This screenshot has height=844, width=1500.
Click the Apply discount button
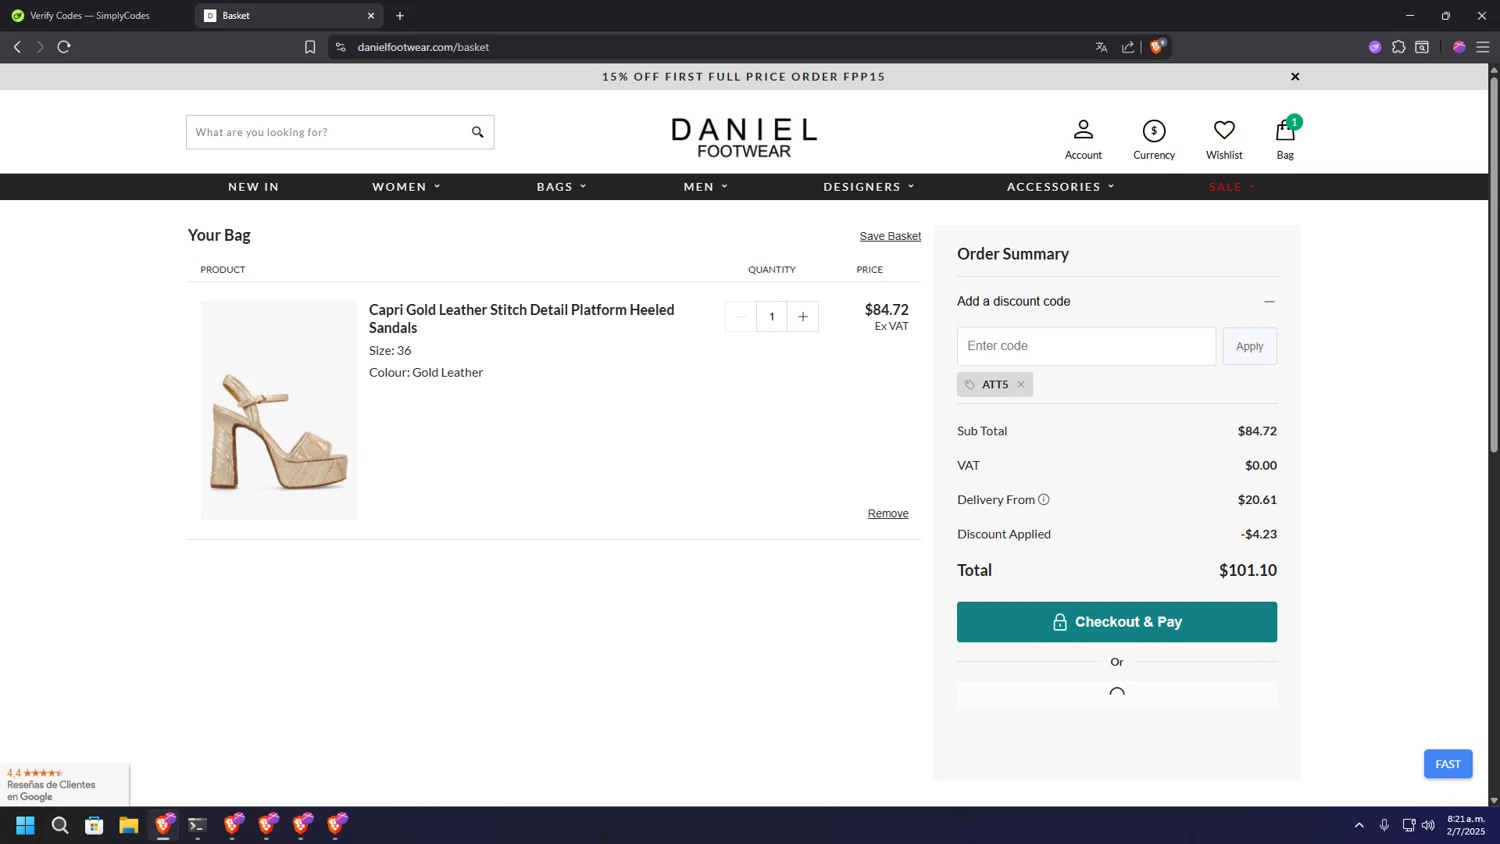(x=1249, y=346)
